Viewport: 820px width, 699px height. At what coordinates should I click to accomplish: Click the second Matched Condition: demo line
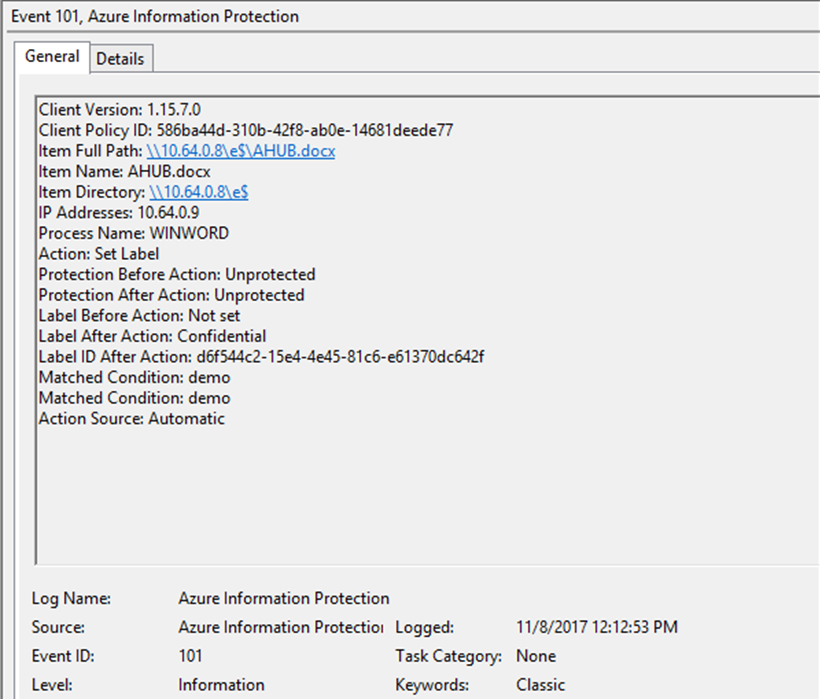134,398
